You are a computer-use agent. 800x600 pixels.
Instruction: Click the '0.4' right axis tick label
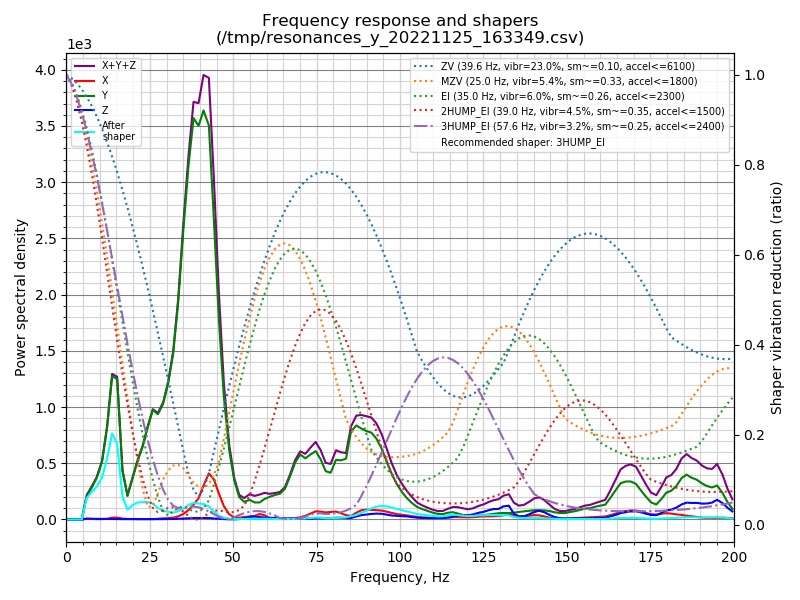(754, 345)
